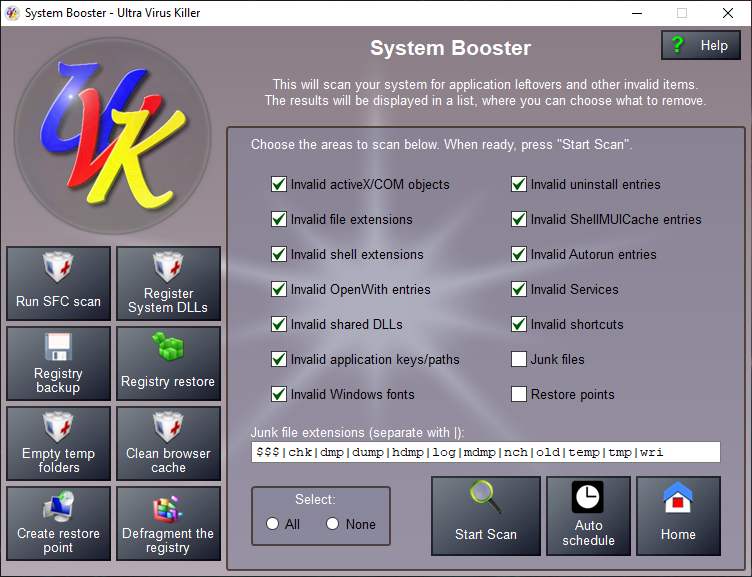Click the green question mark Help icon
Screen dimensions: 752x577
pos(677,45)
